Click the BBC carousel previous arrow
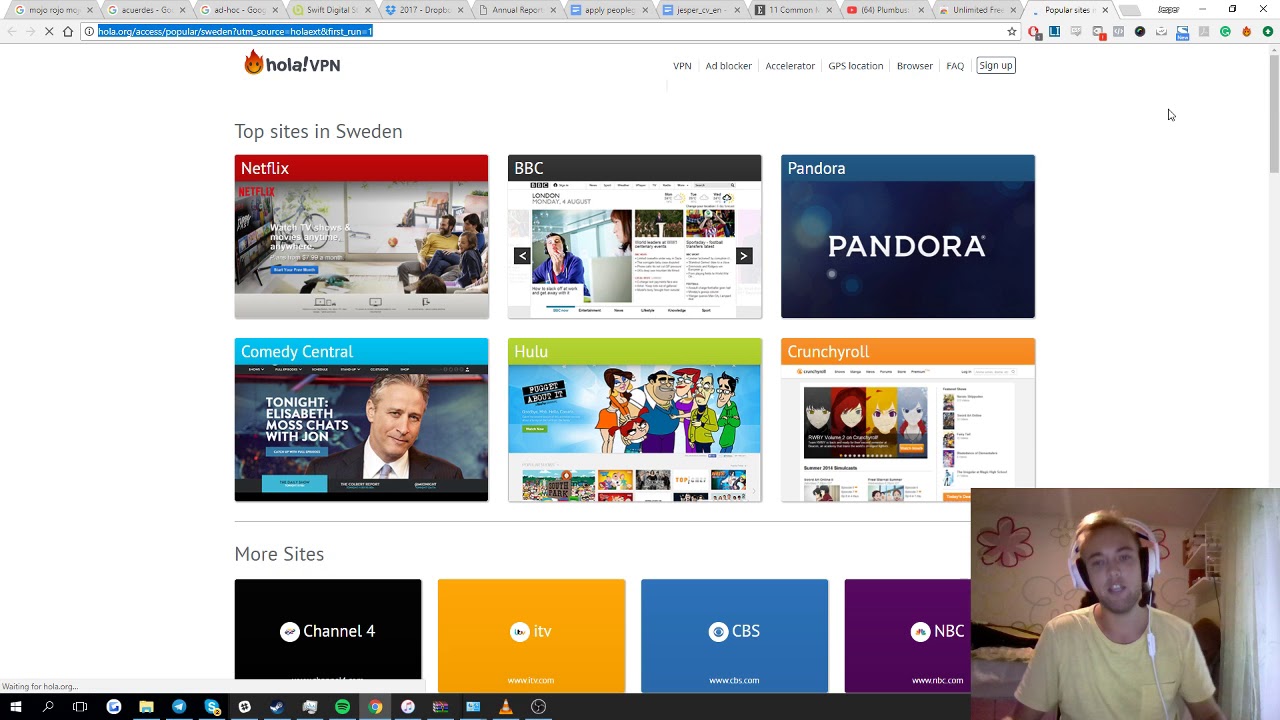This screenshot has height=720, width=1280. 522,256
